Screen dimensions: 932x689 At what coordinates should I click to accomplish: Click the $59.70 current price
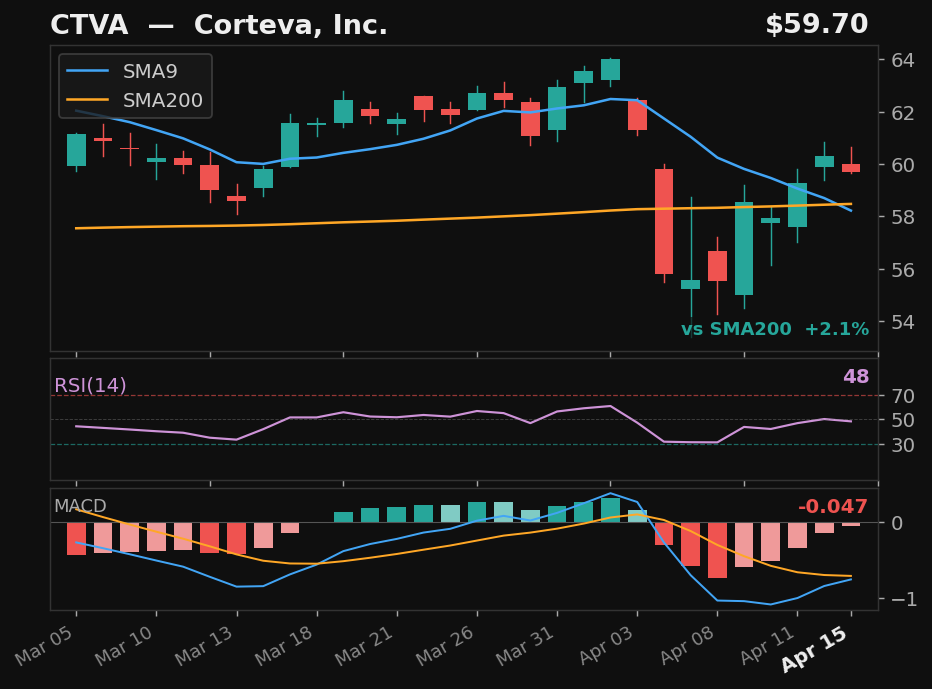tap(817, 24)
